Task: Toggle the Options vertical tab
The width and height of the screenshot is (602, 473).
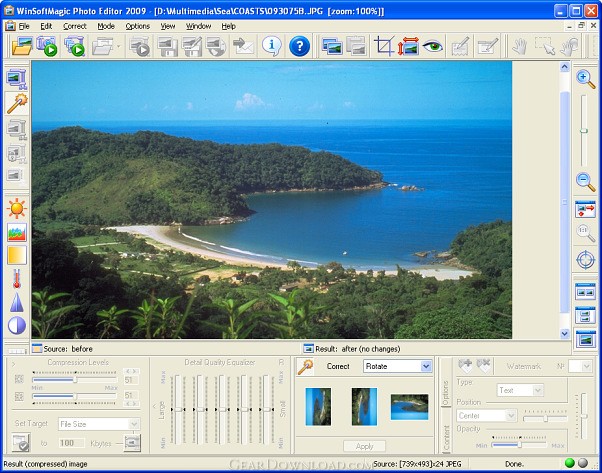Action: [x=445, y=393]
